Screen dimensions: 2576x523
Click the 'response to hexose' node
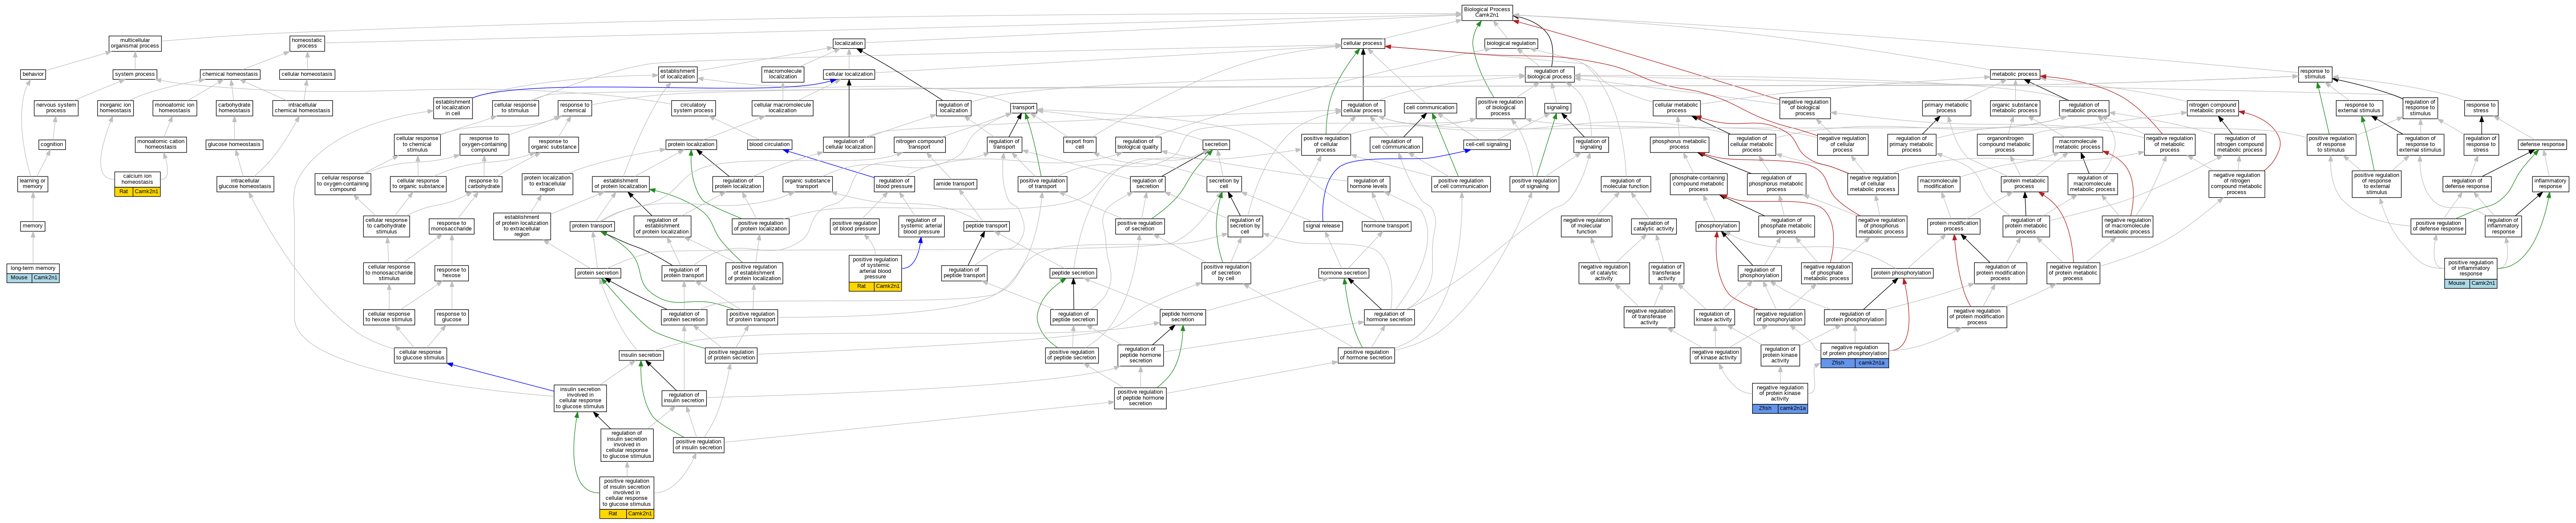click(452, 273)
